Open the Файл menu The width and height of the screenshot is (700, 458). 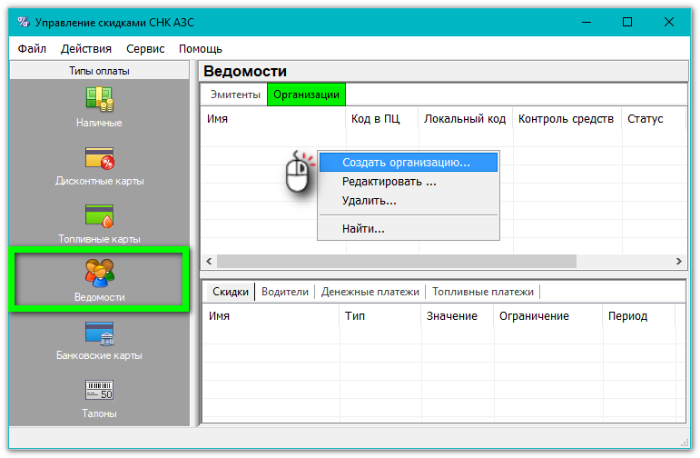pos(31,49)
